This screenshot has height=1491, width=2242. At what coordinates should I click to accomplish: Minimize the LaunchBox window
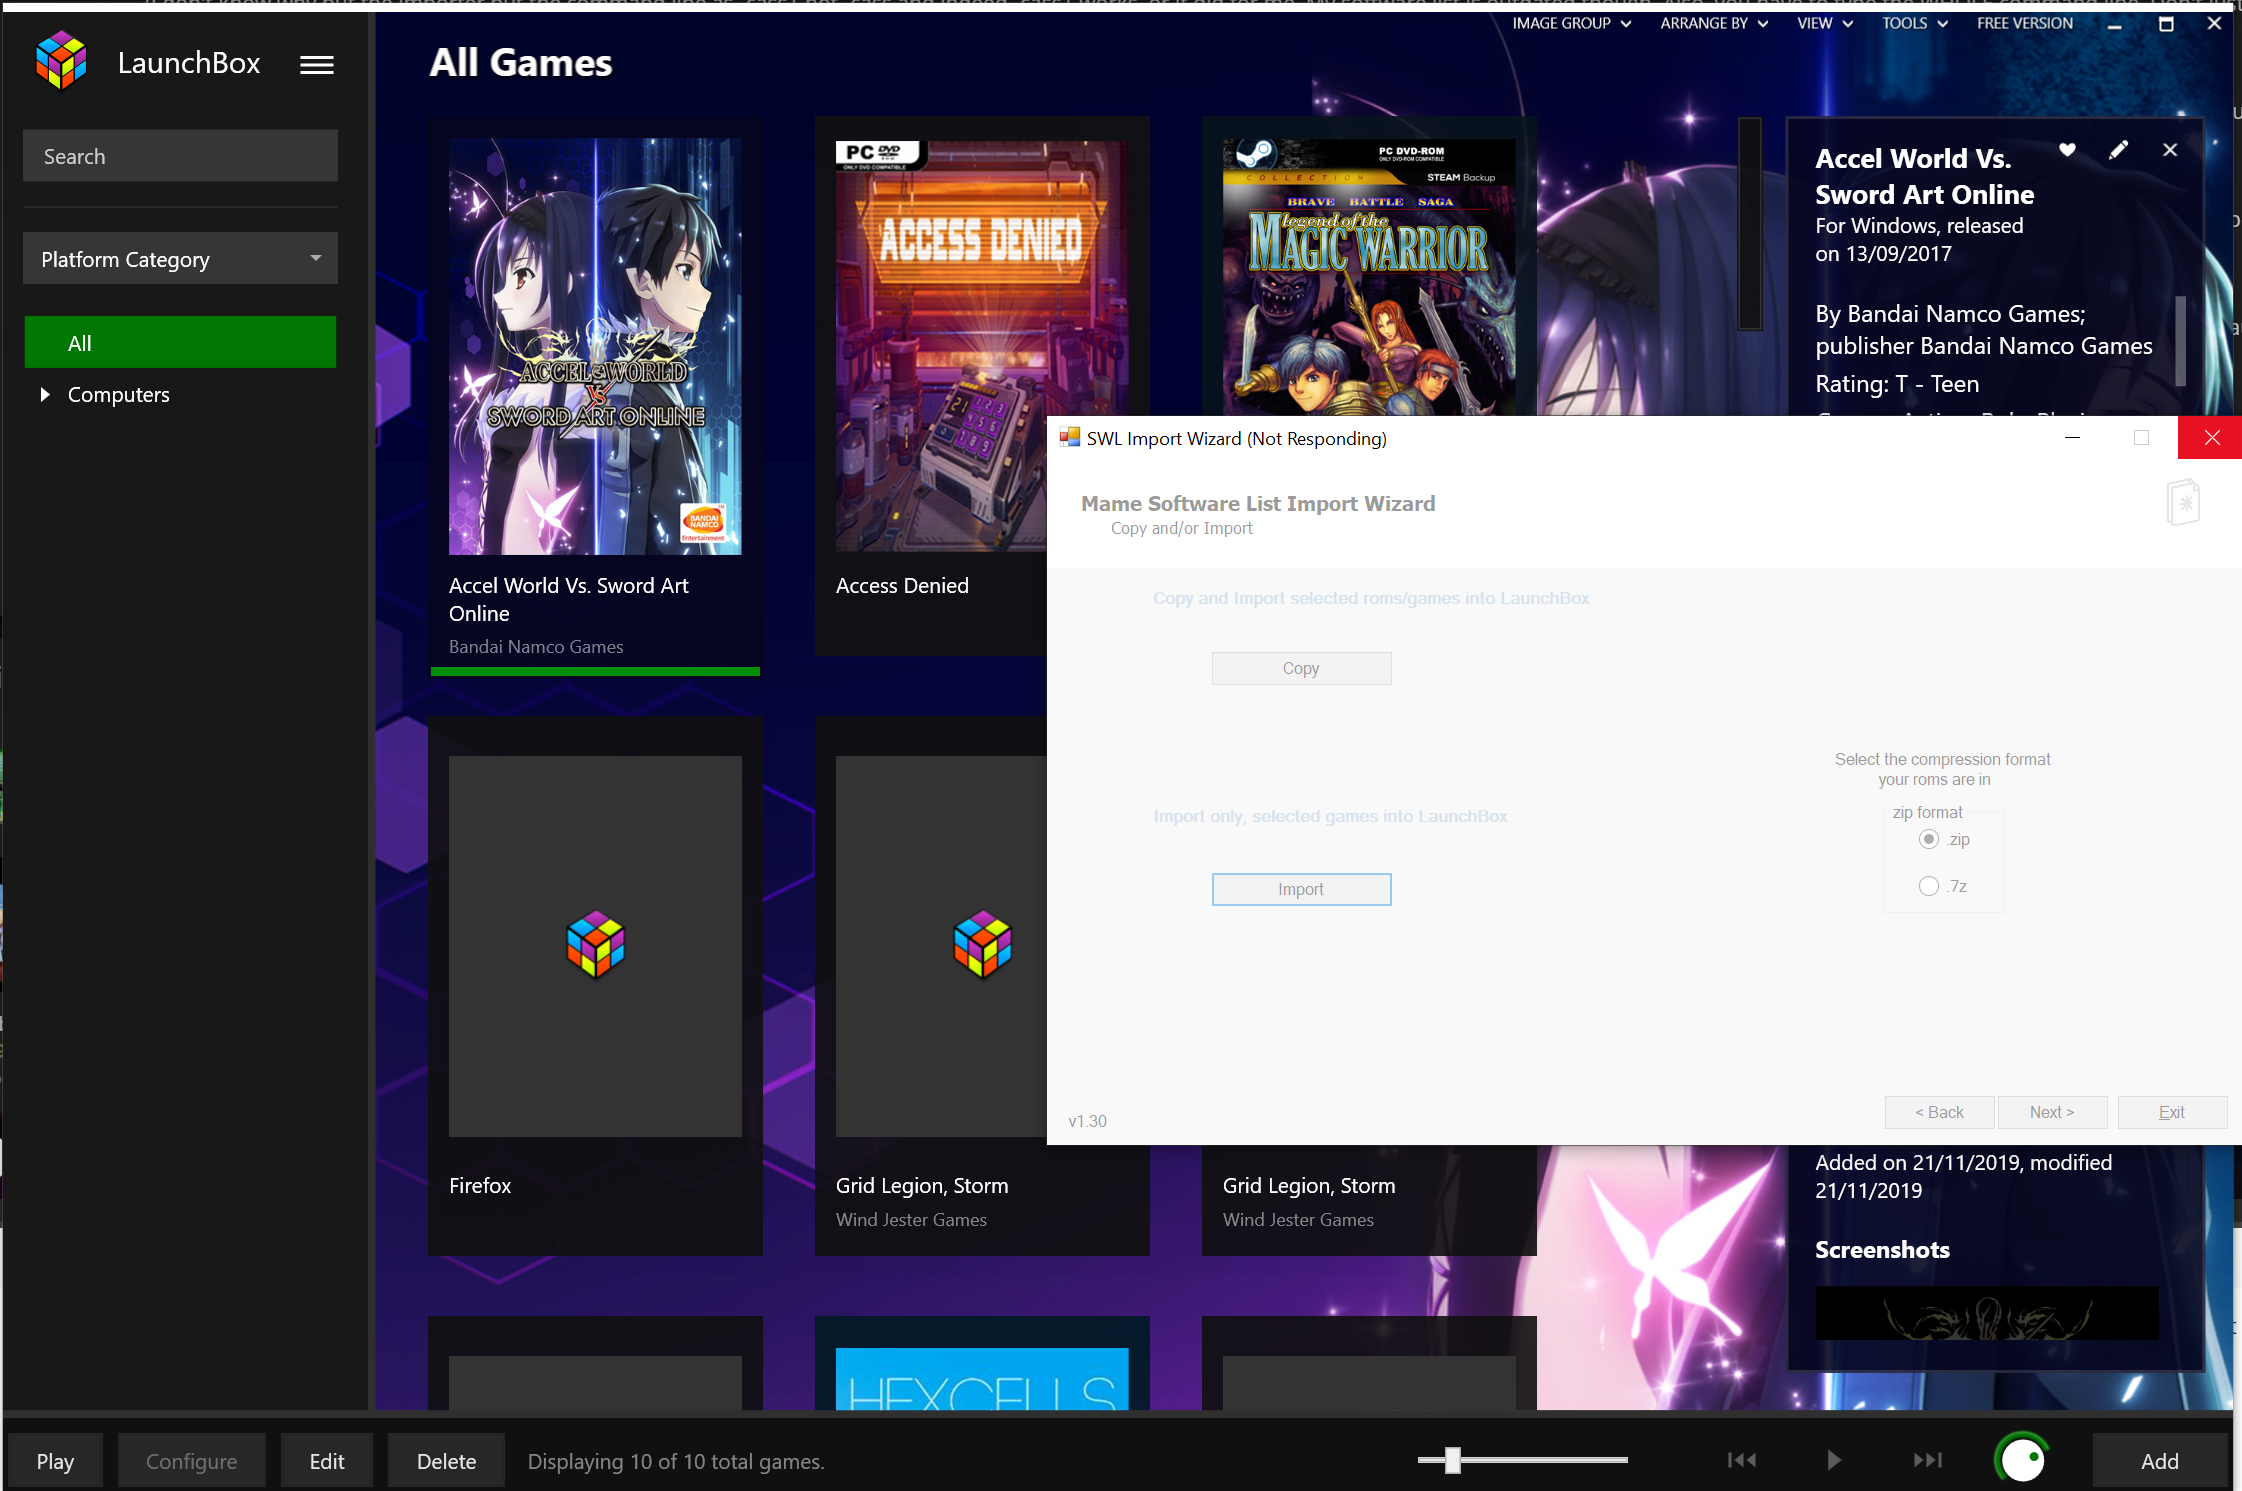tap(2114, 24)
